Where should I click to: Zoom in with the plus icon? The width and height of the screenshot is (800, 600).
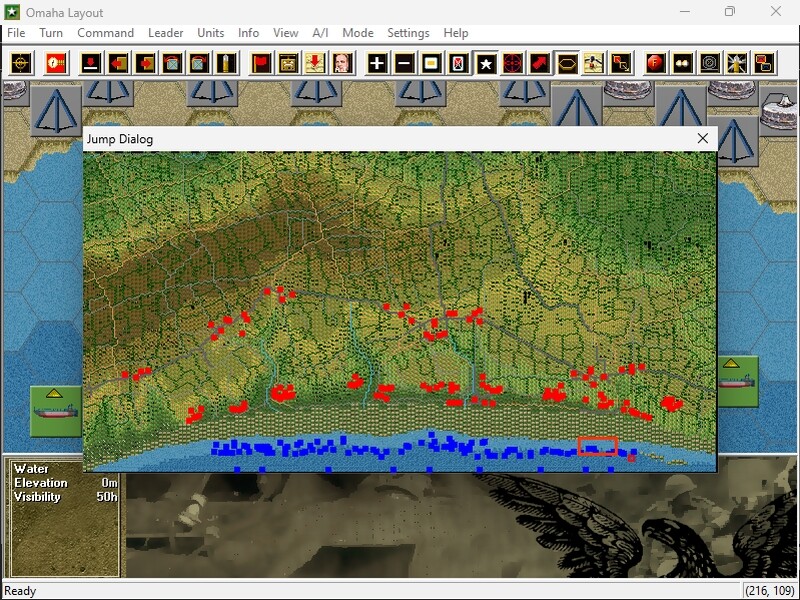(377, 63)
